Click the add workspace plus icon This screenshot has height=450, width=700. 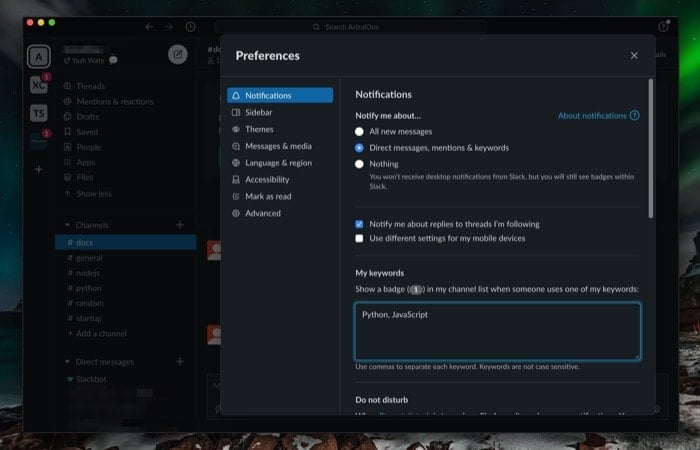(x=39, y=170)
